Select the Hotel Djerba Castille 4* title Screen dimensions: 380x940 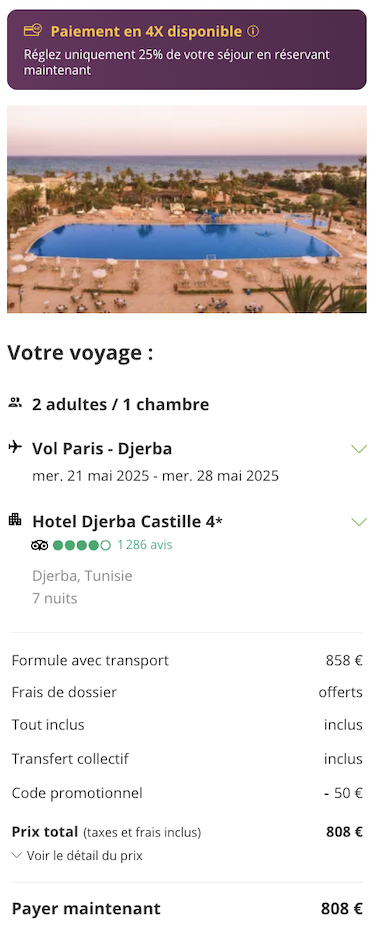click(127, 522)
